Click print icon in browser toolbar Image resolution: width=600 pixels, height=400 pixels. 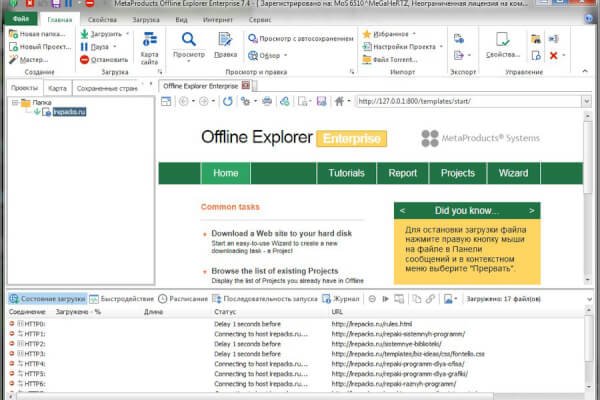267,101
